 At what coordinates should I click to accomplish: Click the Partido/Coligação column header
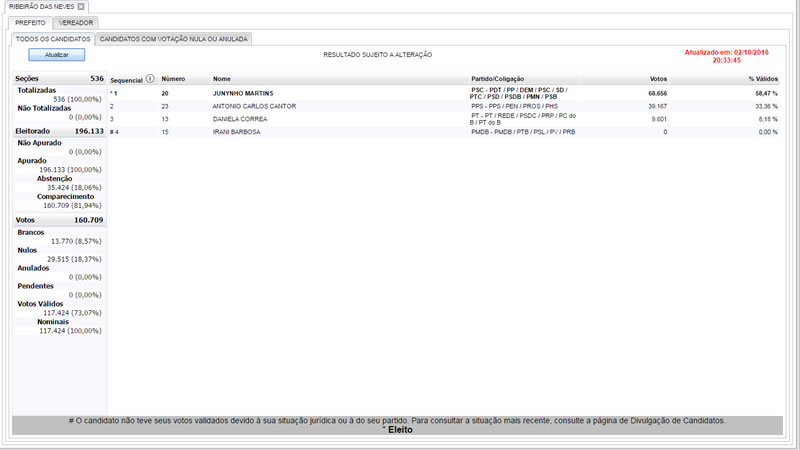(497, 78)
